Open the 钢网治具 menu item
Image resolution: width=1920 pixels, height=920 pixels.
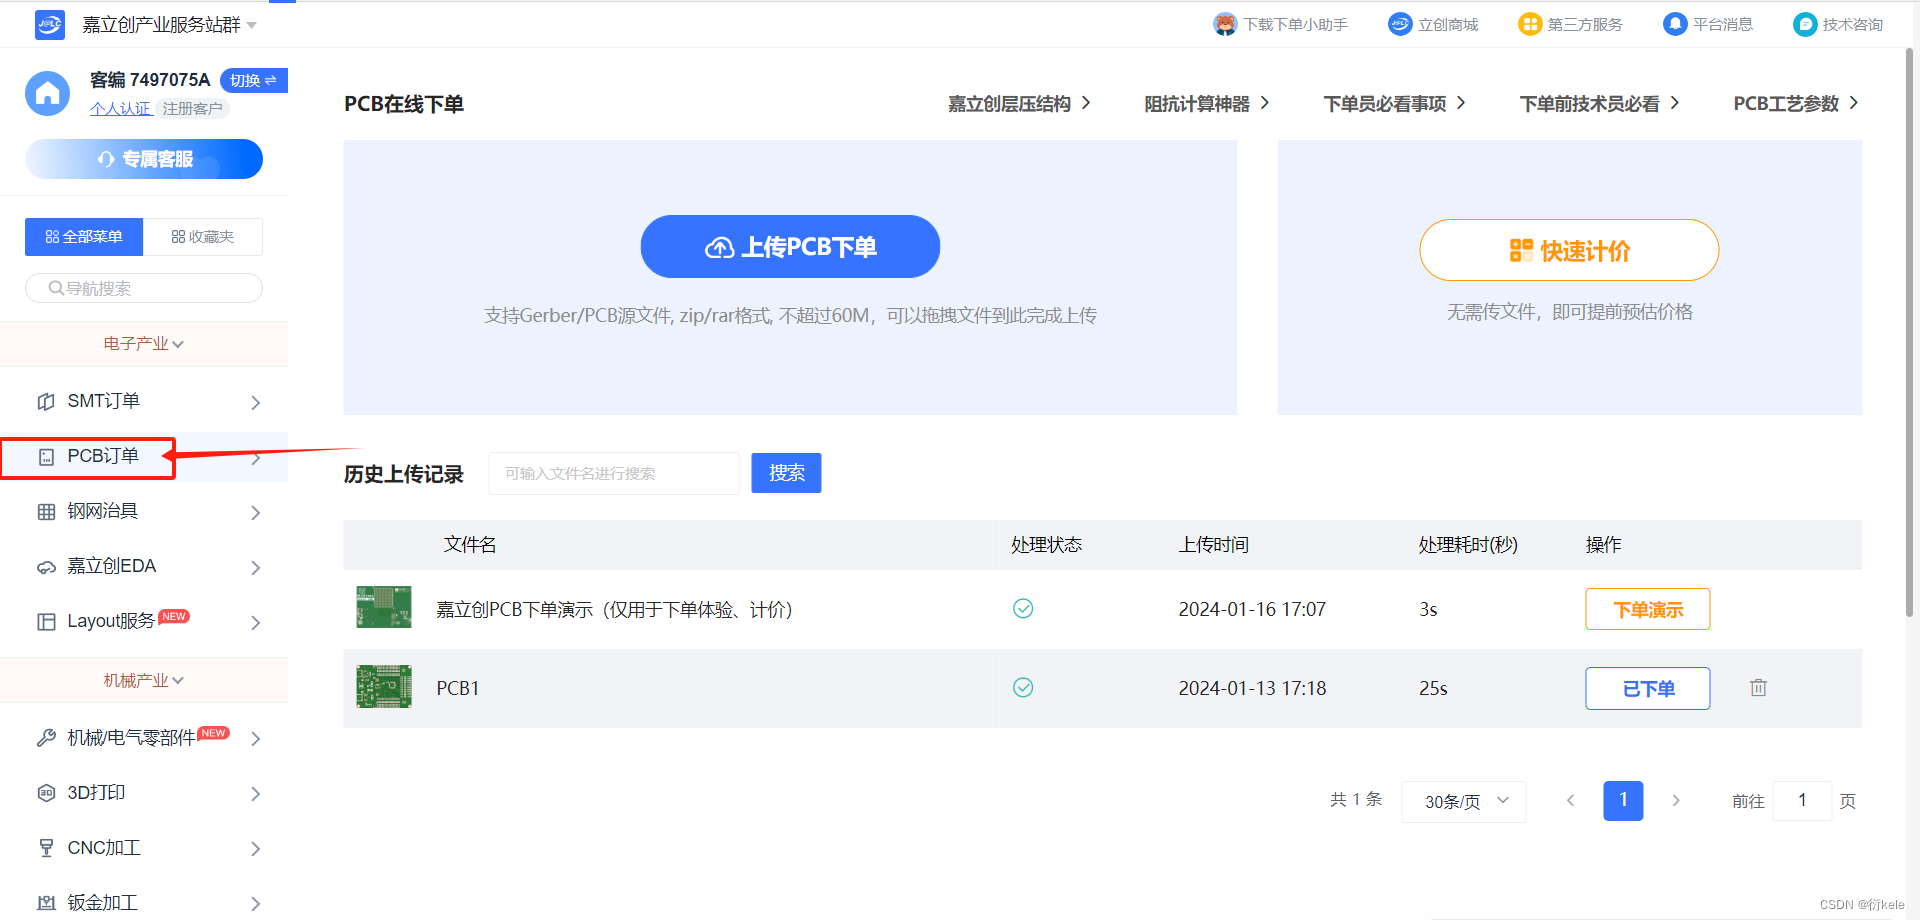pyautogui.click(x=144, y=511)
